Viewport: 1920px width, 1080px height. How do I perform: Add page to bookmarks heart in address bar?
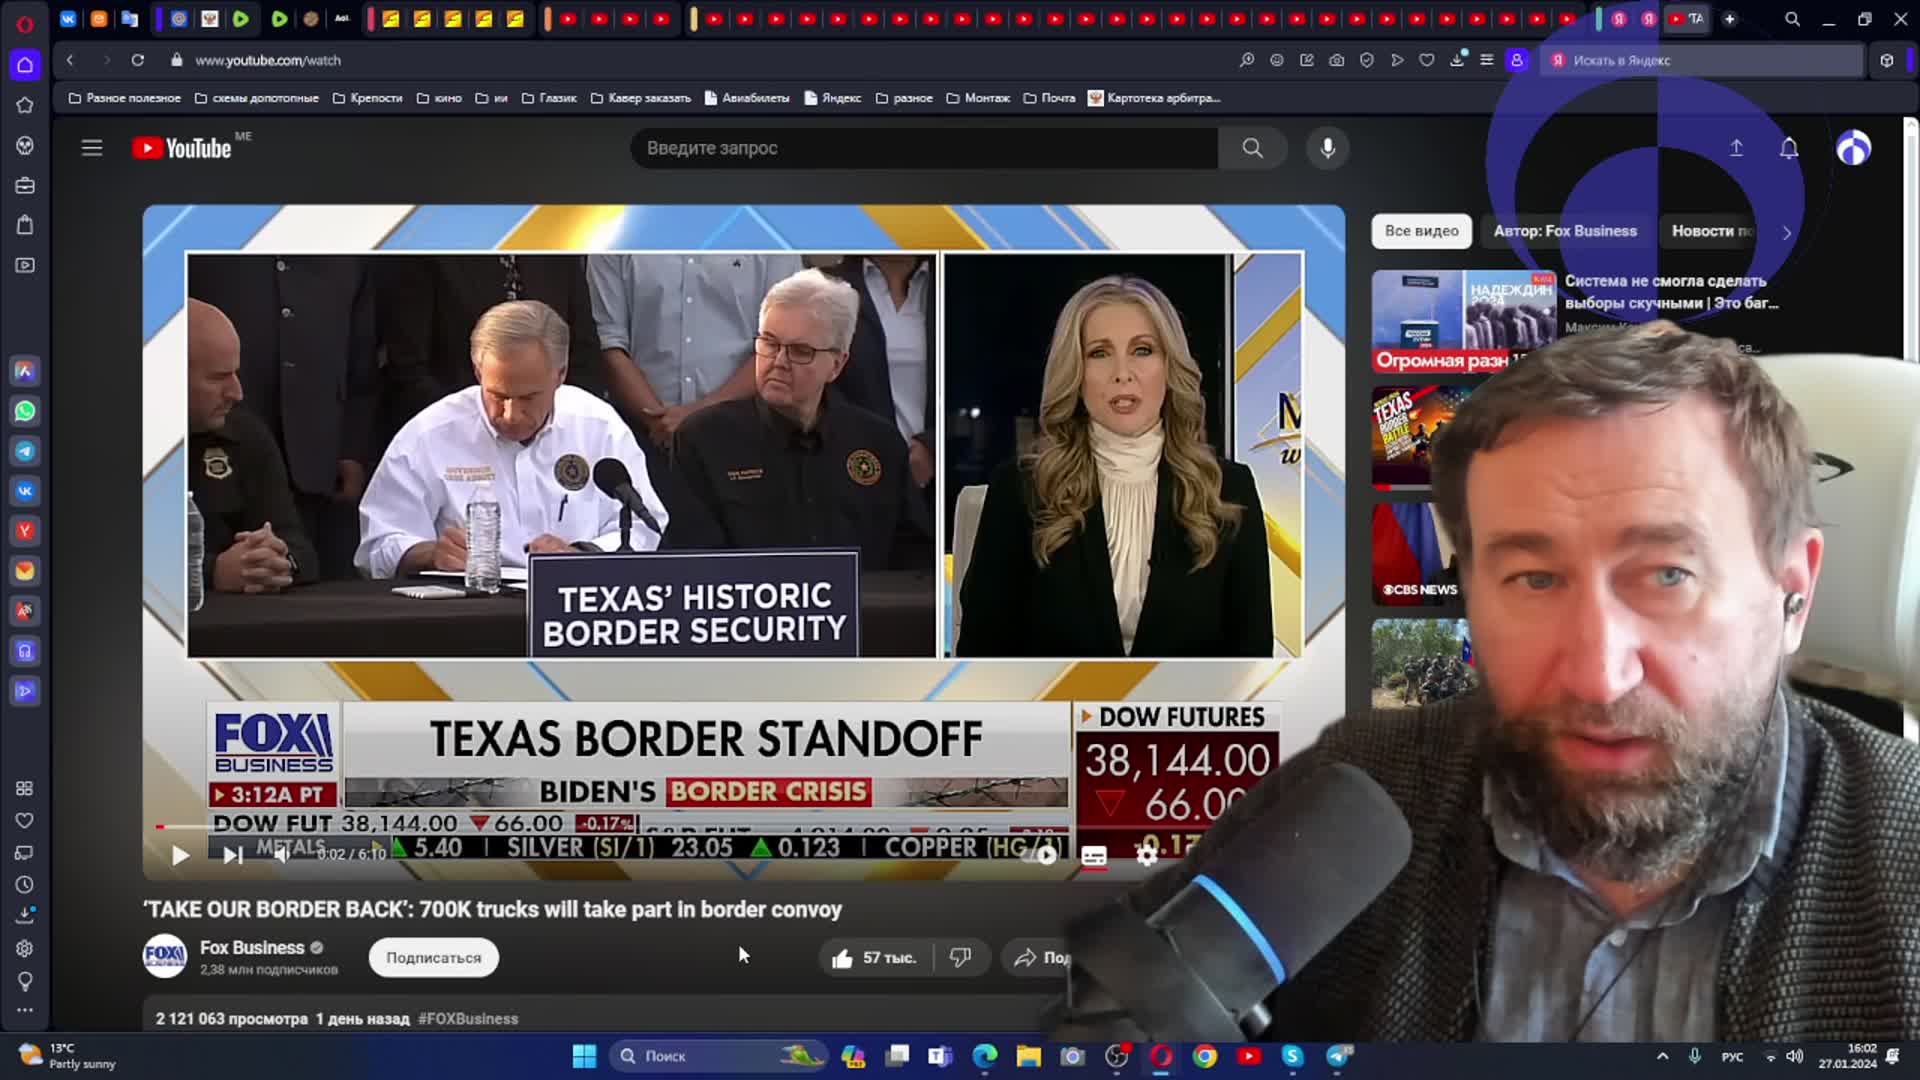[1427, 60]
